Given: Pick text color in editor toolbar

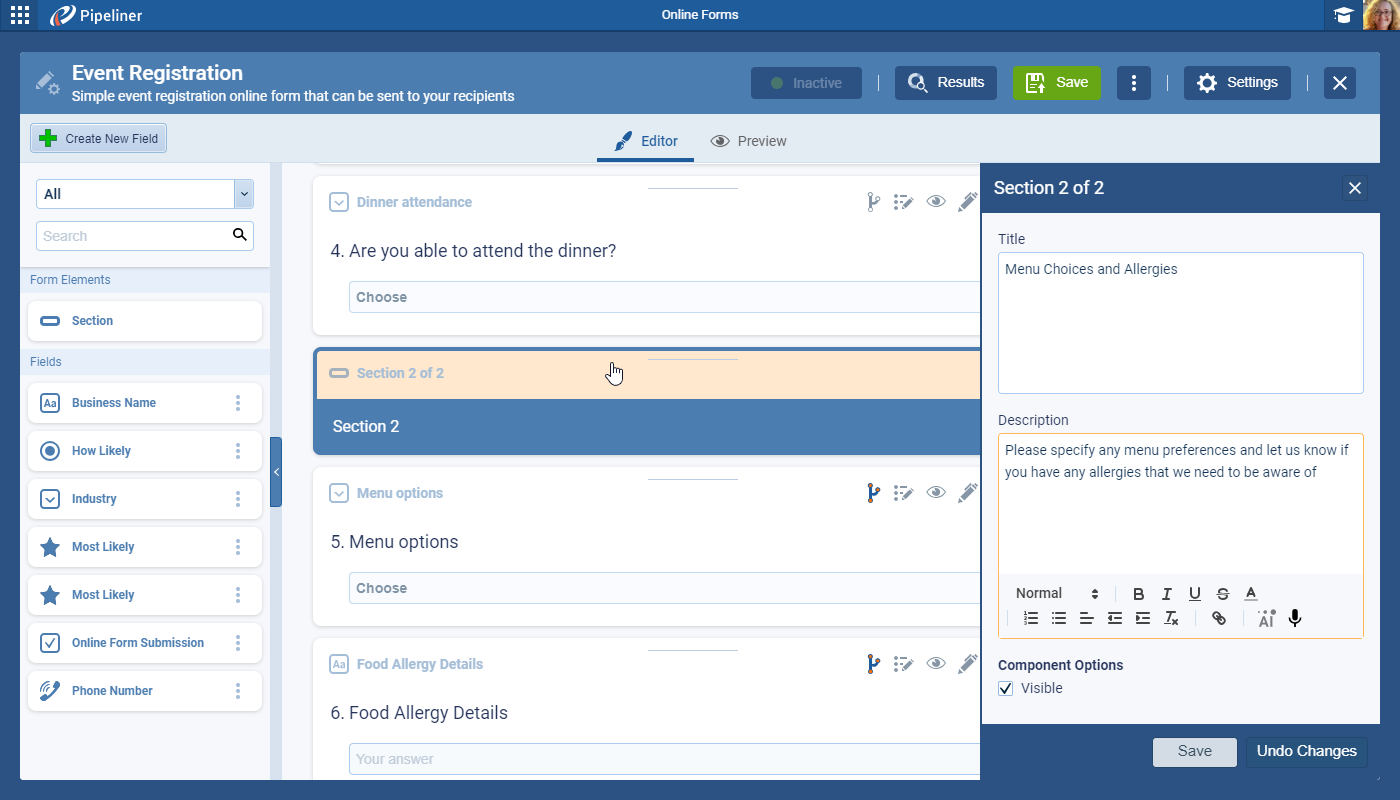Looking at the screenshot, I should (1250, 594).
